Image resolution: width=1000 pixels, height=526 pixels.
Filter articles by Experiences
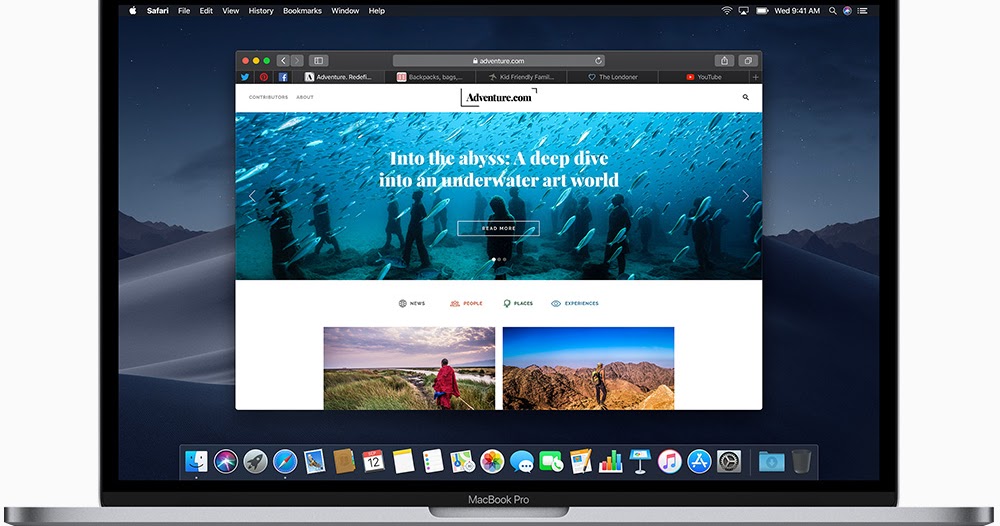[575, 303]
